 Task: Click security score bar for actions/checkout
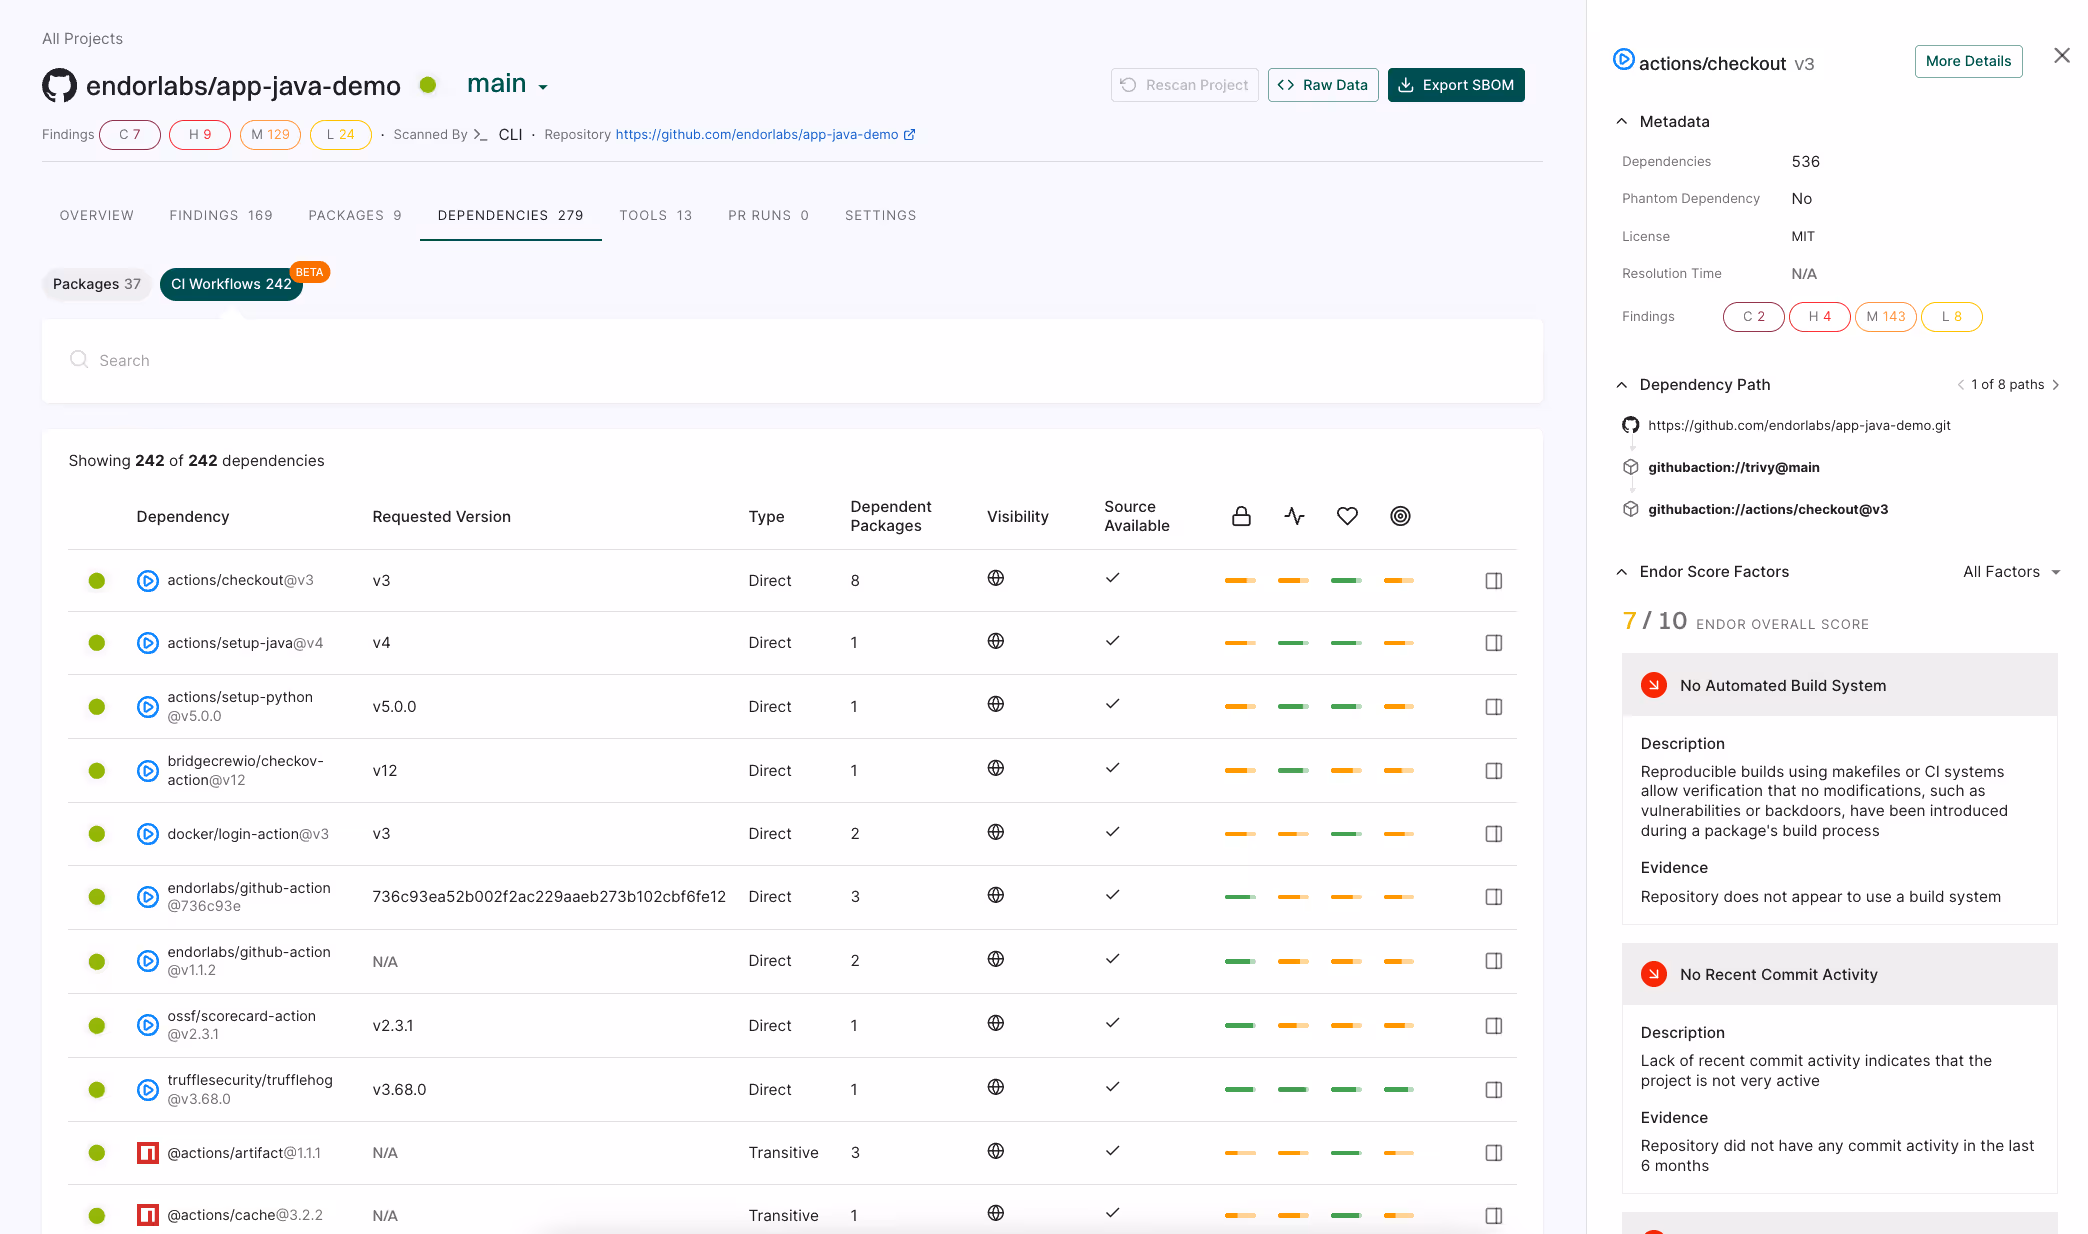pyautogui.click(x=1240, y=581)
